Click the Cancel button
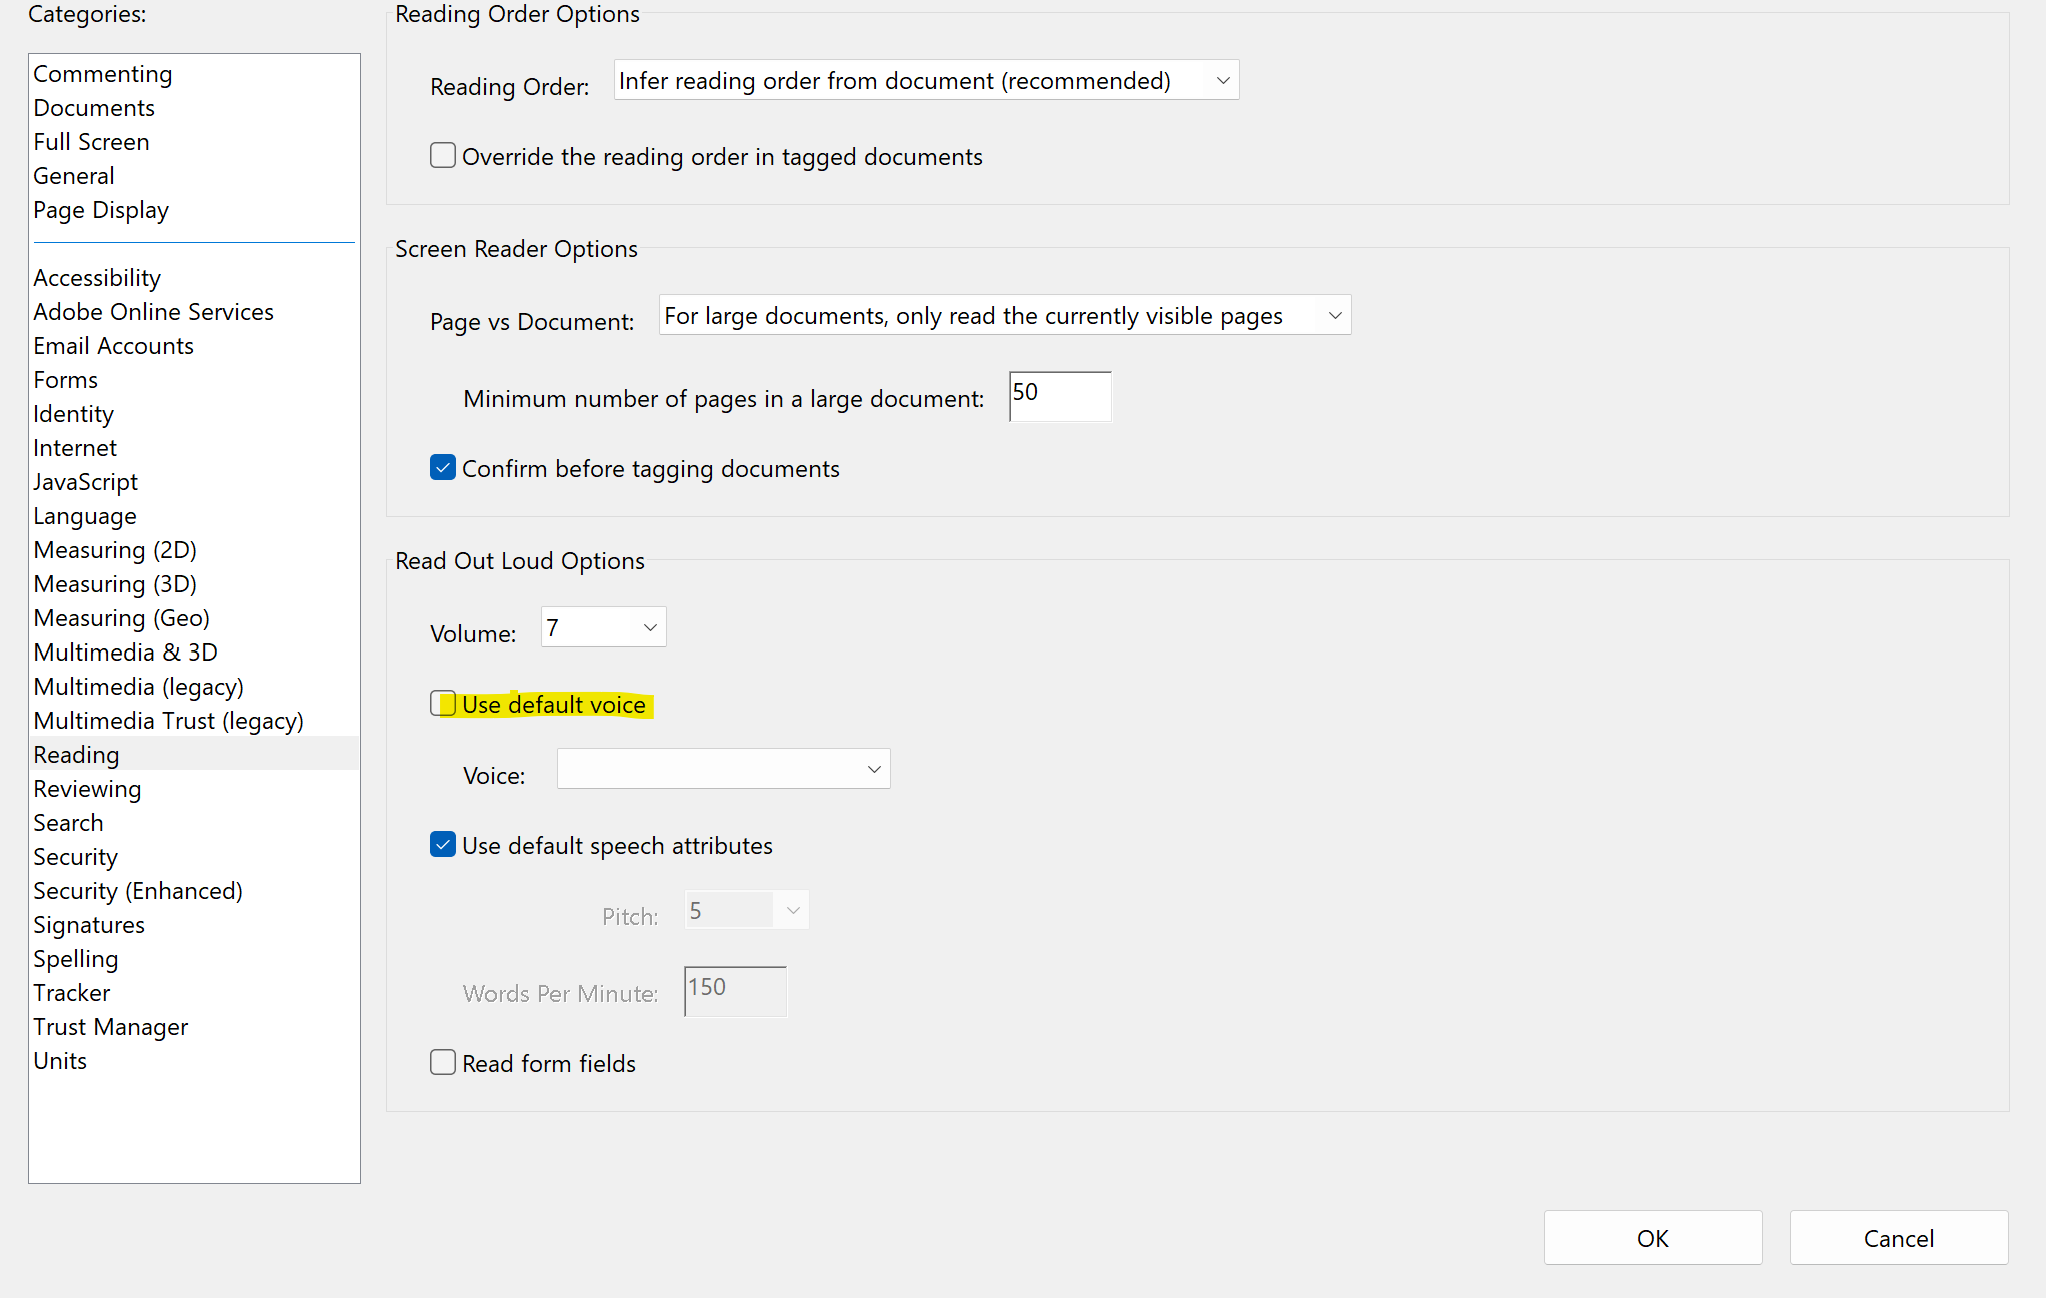Screen dimensions: 2046x1298 pyautogui.click(x=1897, y=1237)
